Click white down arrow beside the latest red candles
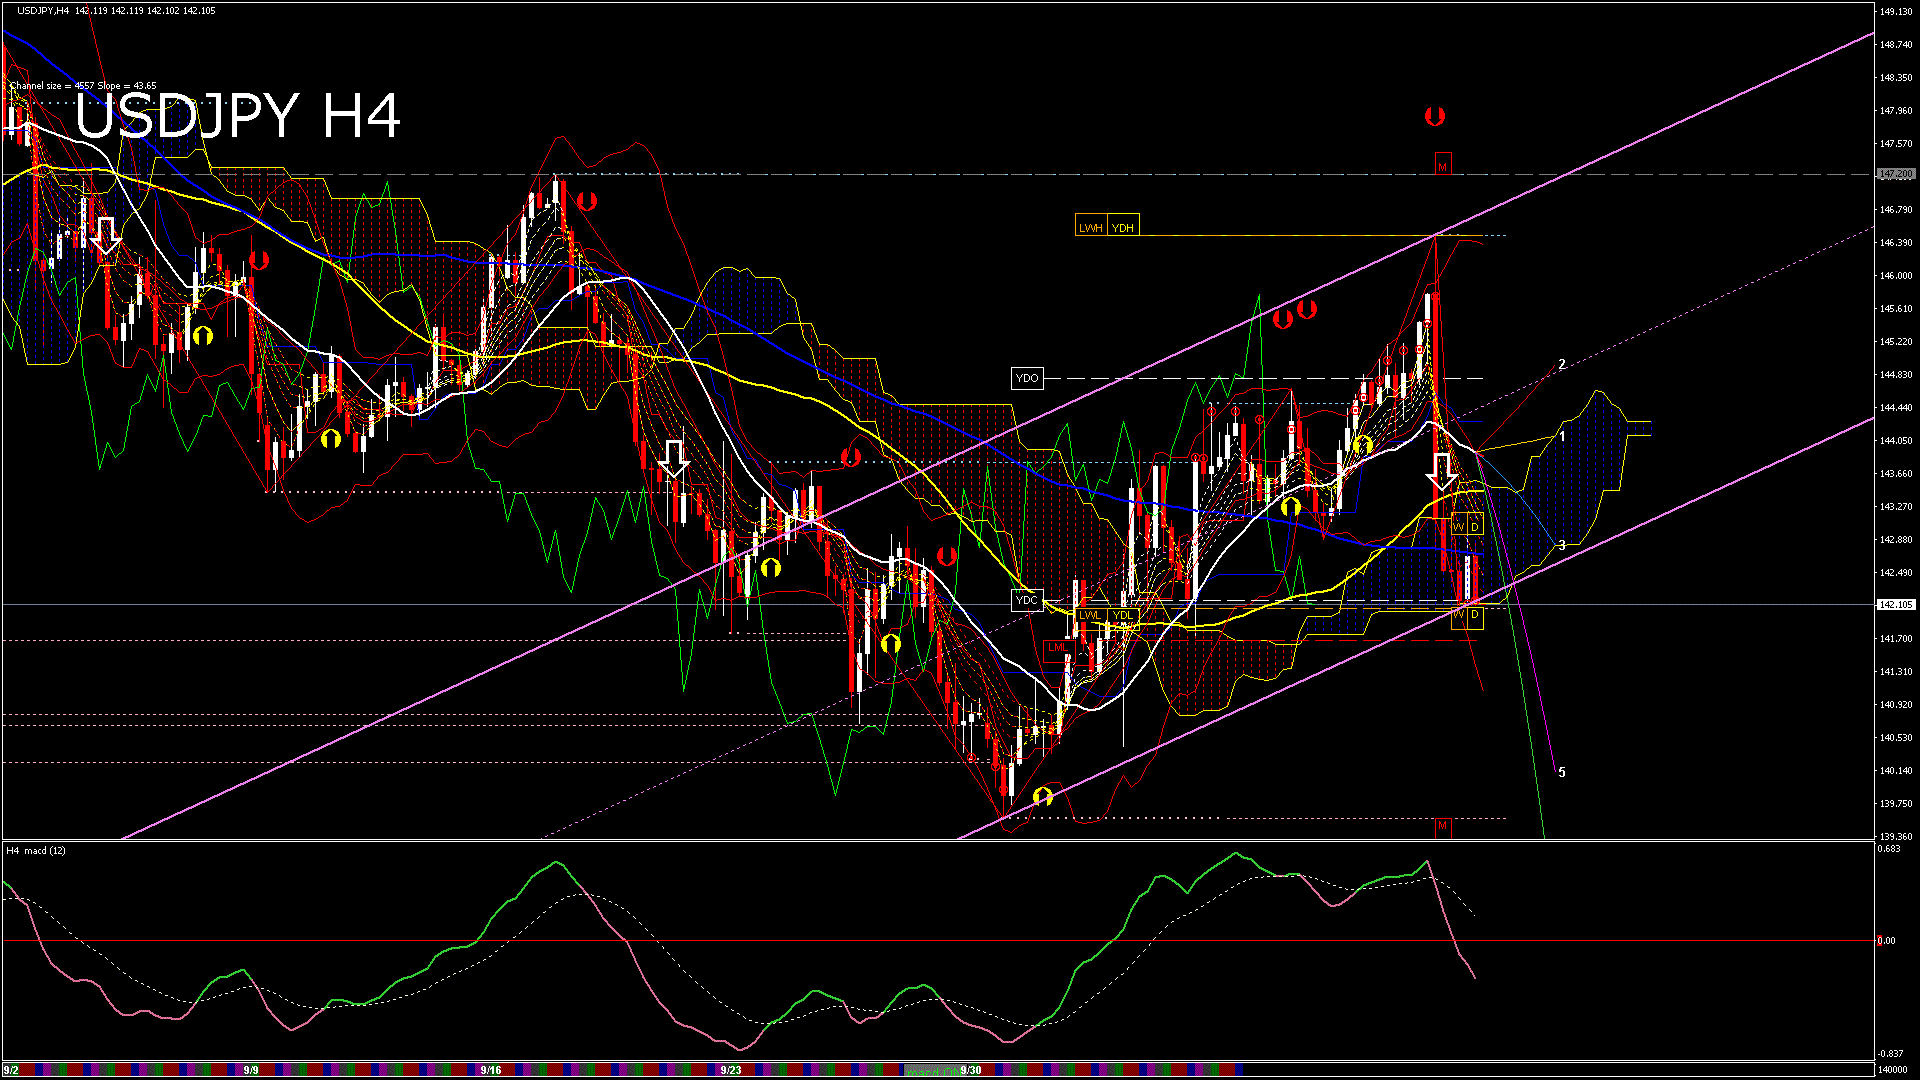The width and height of the screenshot is (1920, 1080). click(1442, 472)
